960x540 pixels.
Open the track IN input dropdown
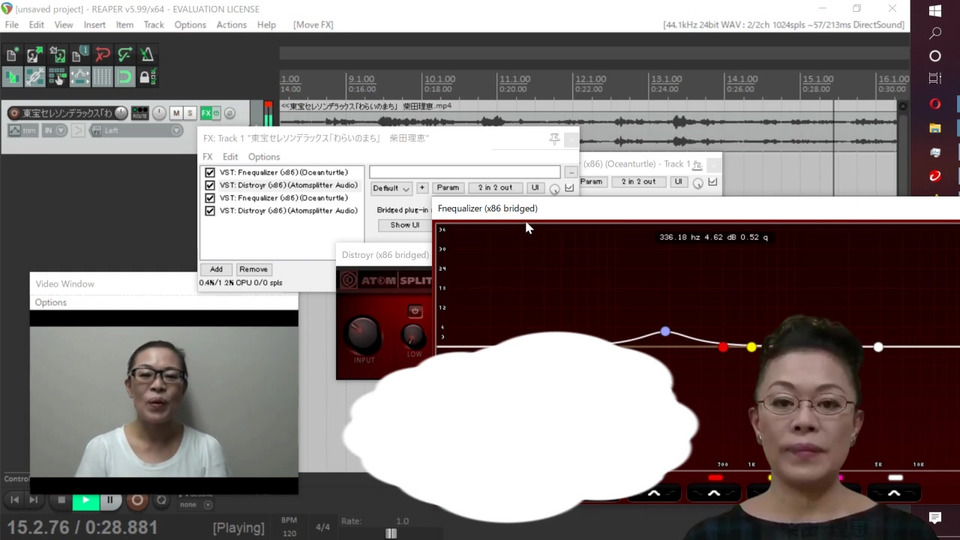(x=54, y=130)
